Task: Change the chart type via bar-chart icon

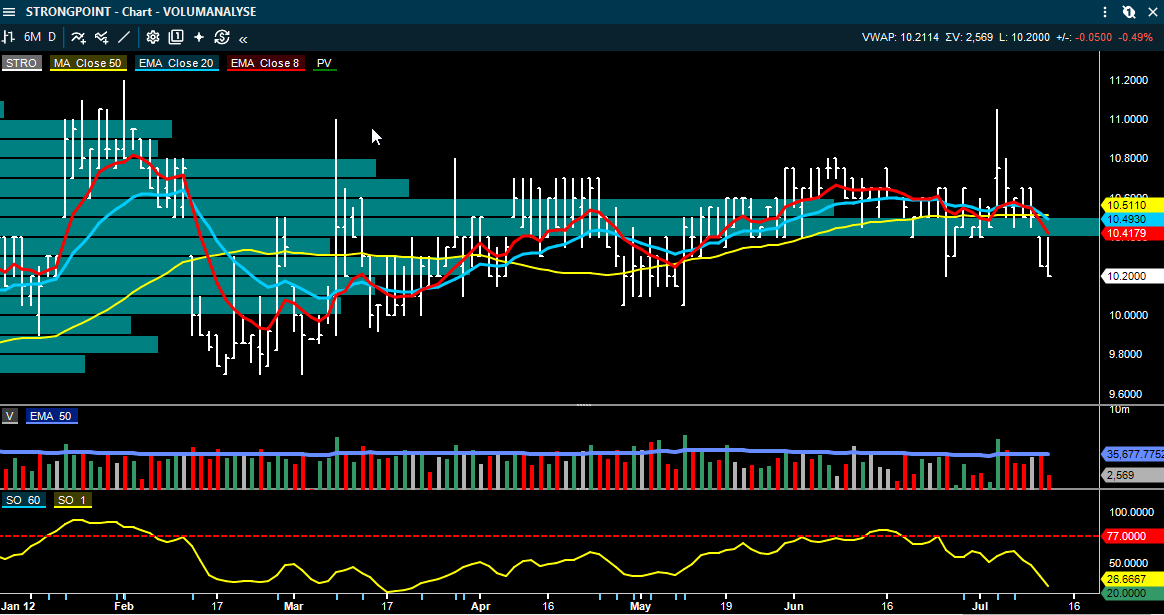Action: pyautogui.click(x=9, y=36)
